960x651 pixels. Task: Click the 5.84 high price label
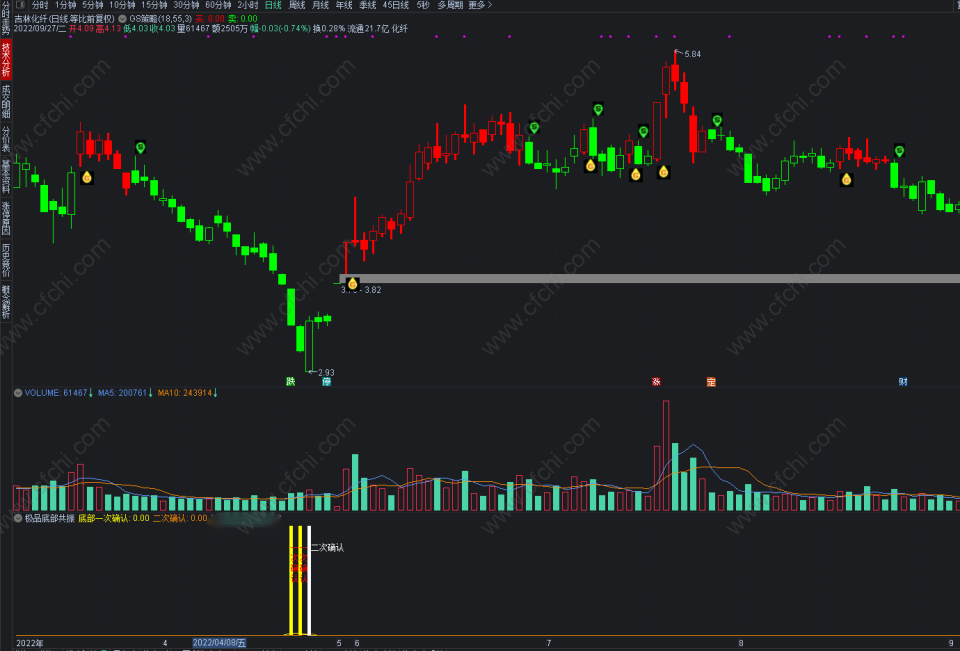692,54
